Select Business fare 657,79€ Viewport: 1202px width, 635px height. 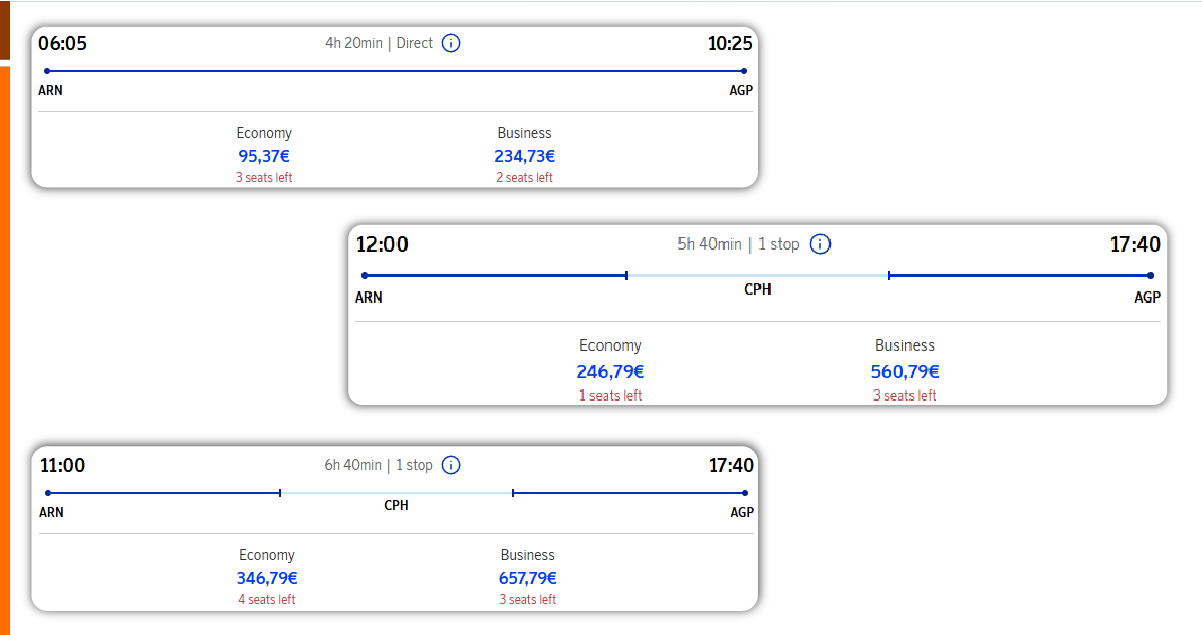[x=528, y=578]
